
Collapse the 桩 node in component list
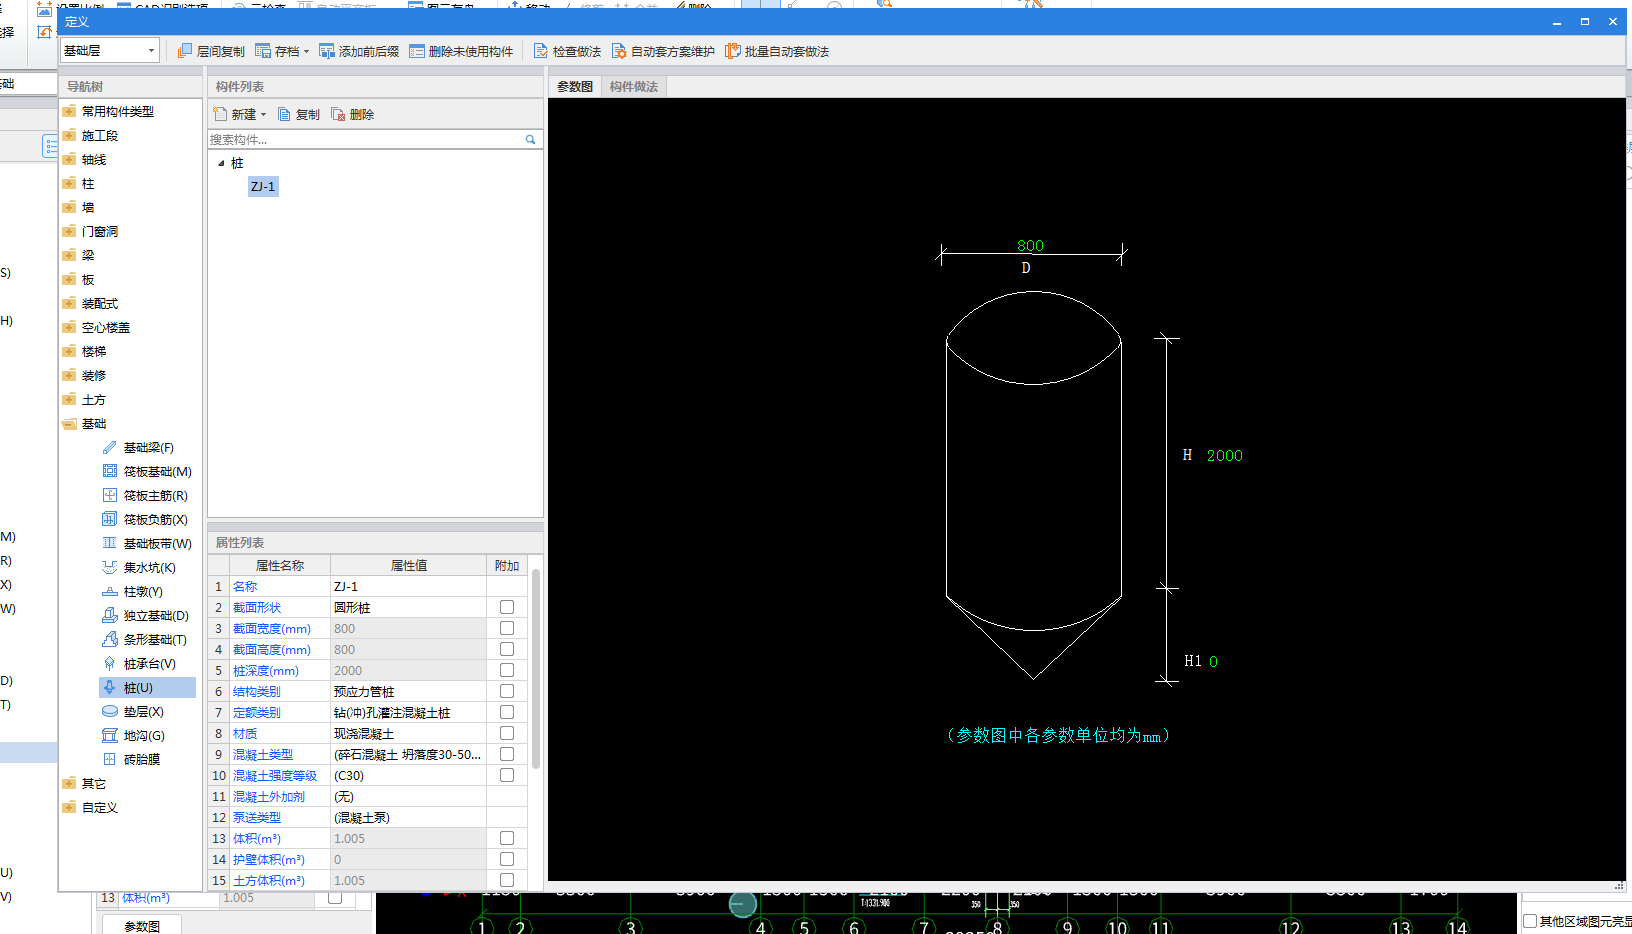(221, 163)
